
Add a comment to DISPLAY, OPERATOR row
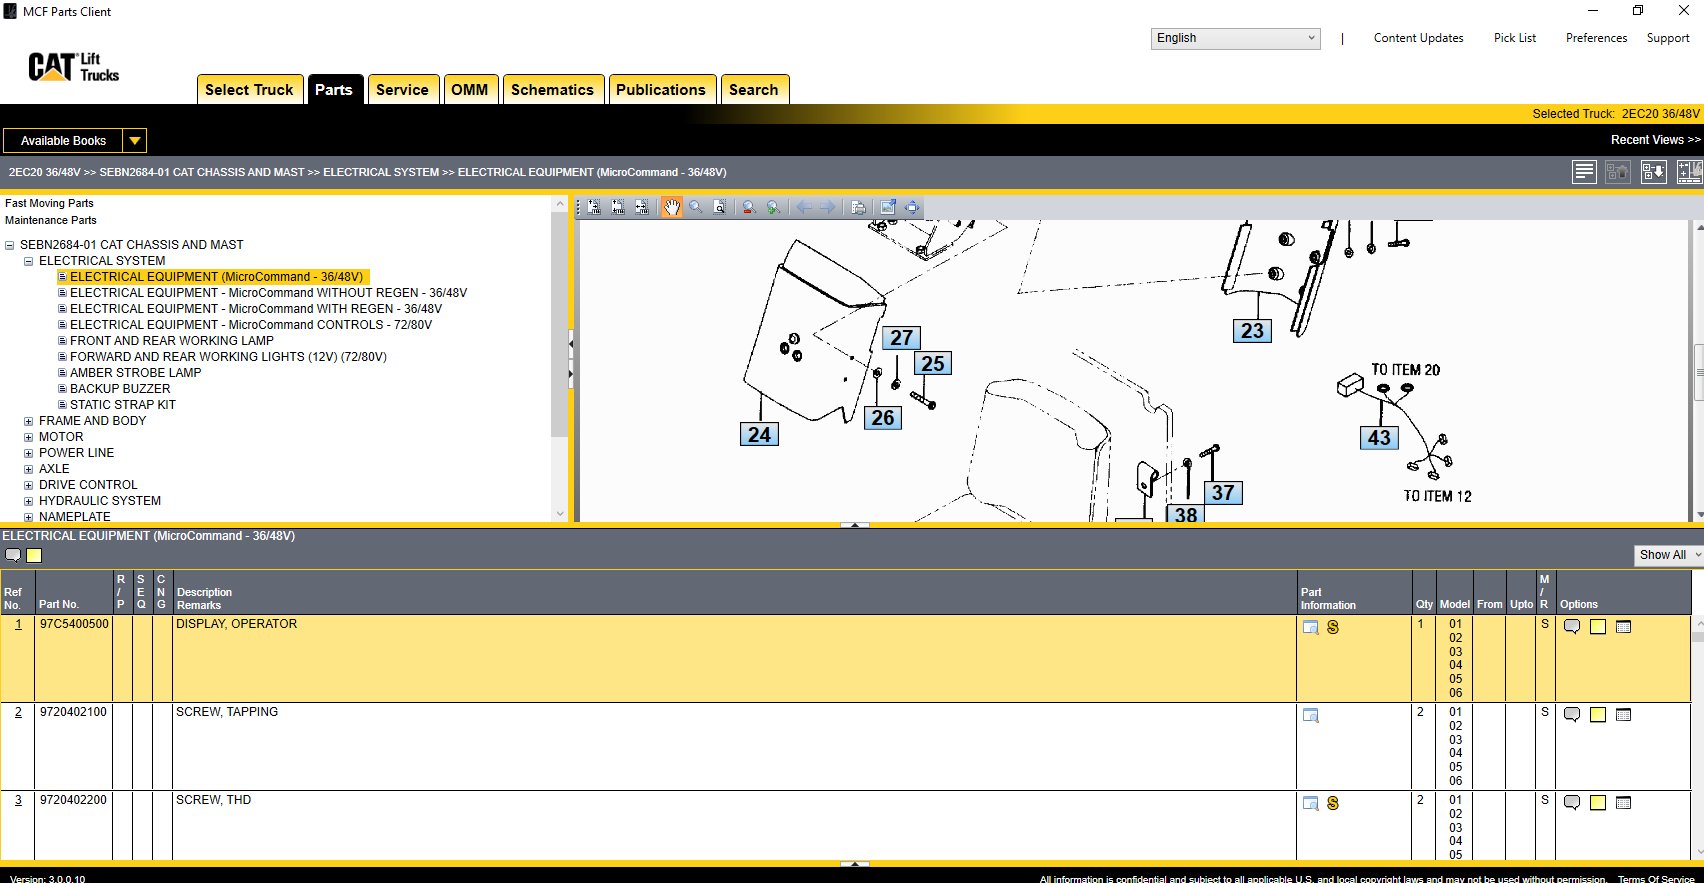pyautogui.click(x=1572, y=627)
